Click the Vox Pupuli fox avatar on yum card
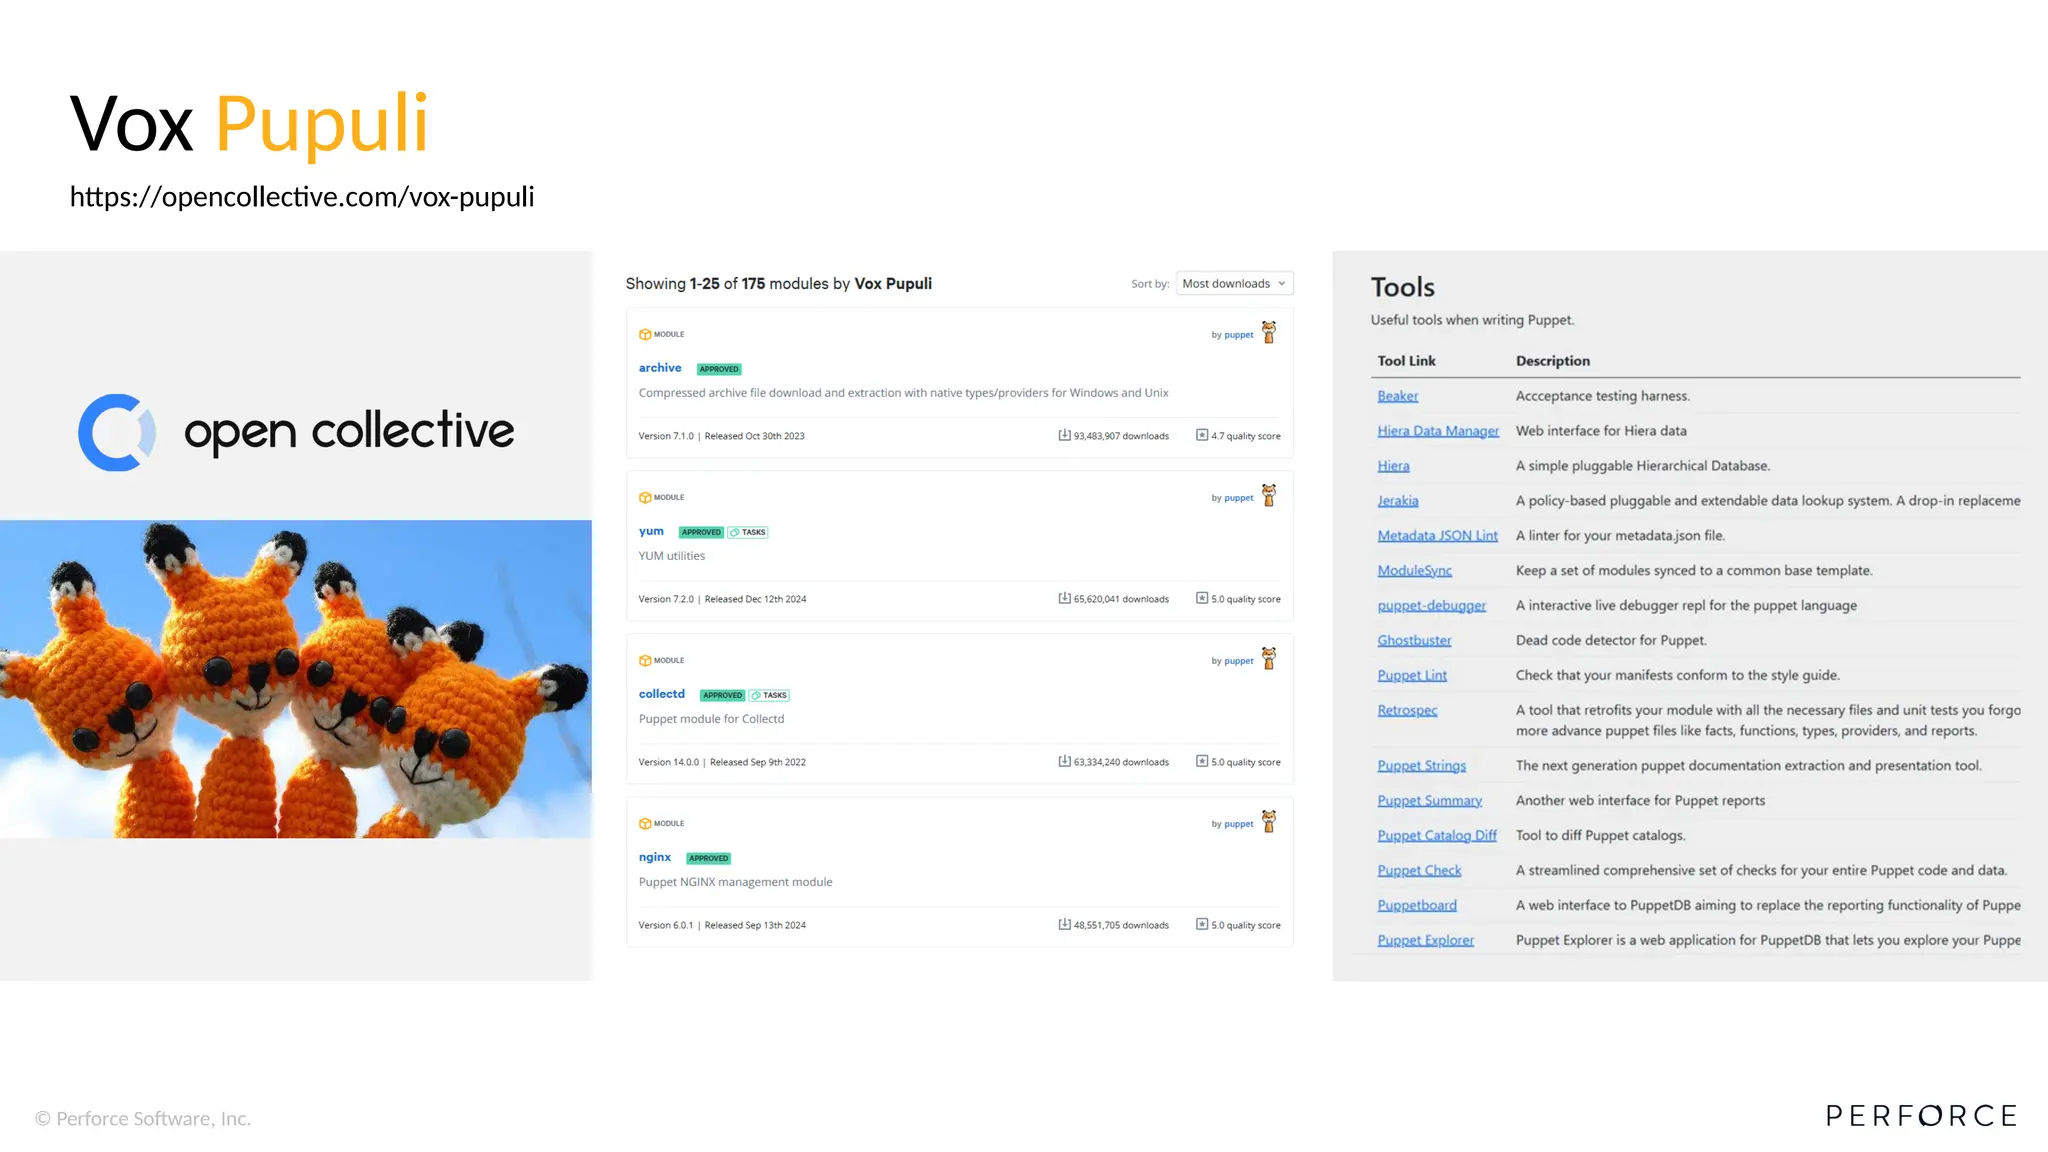 (1269, 495)
